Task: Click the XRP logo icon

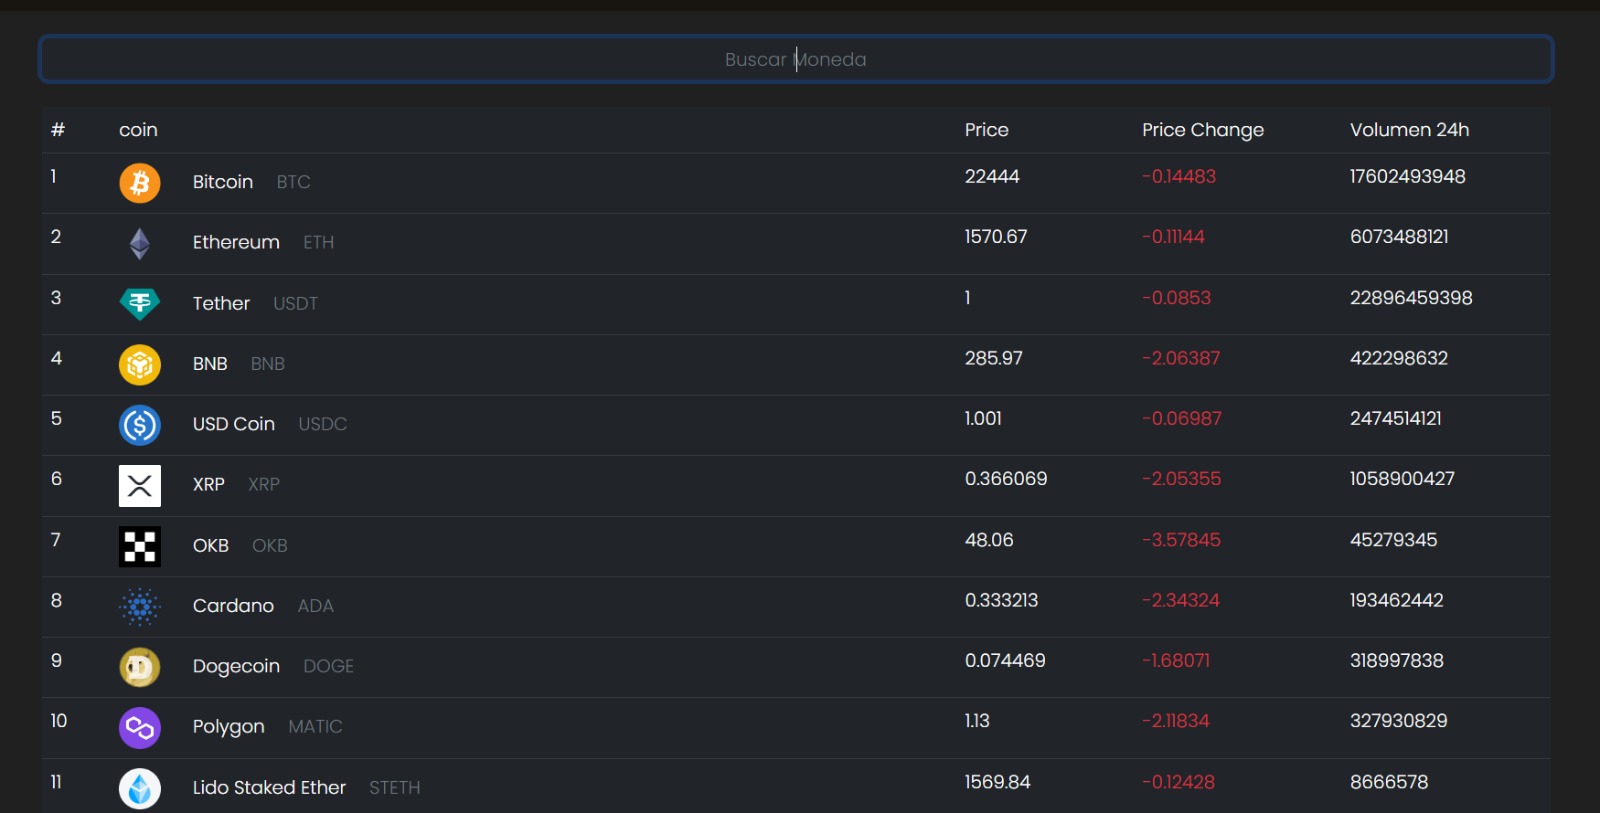Action: [140, 486]
